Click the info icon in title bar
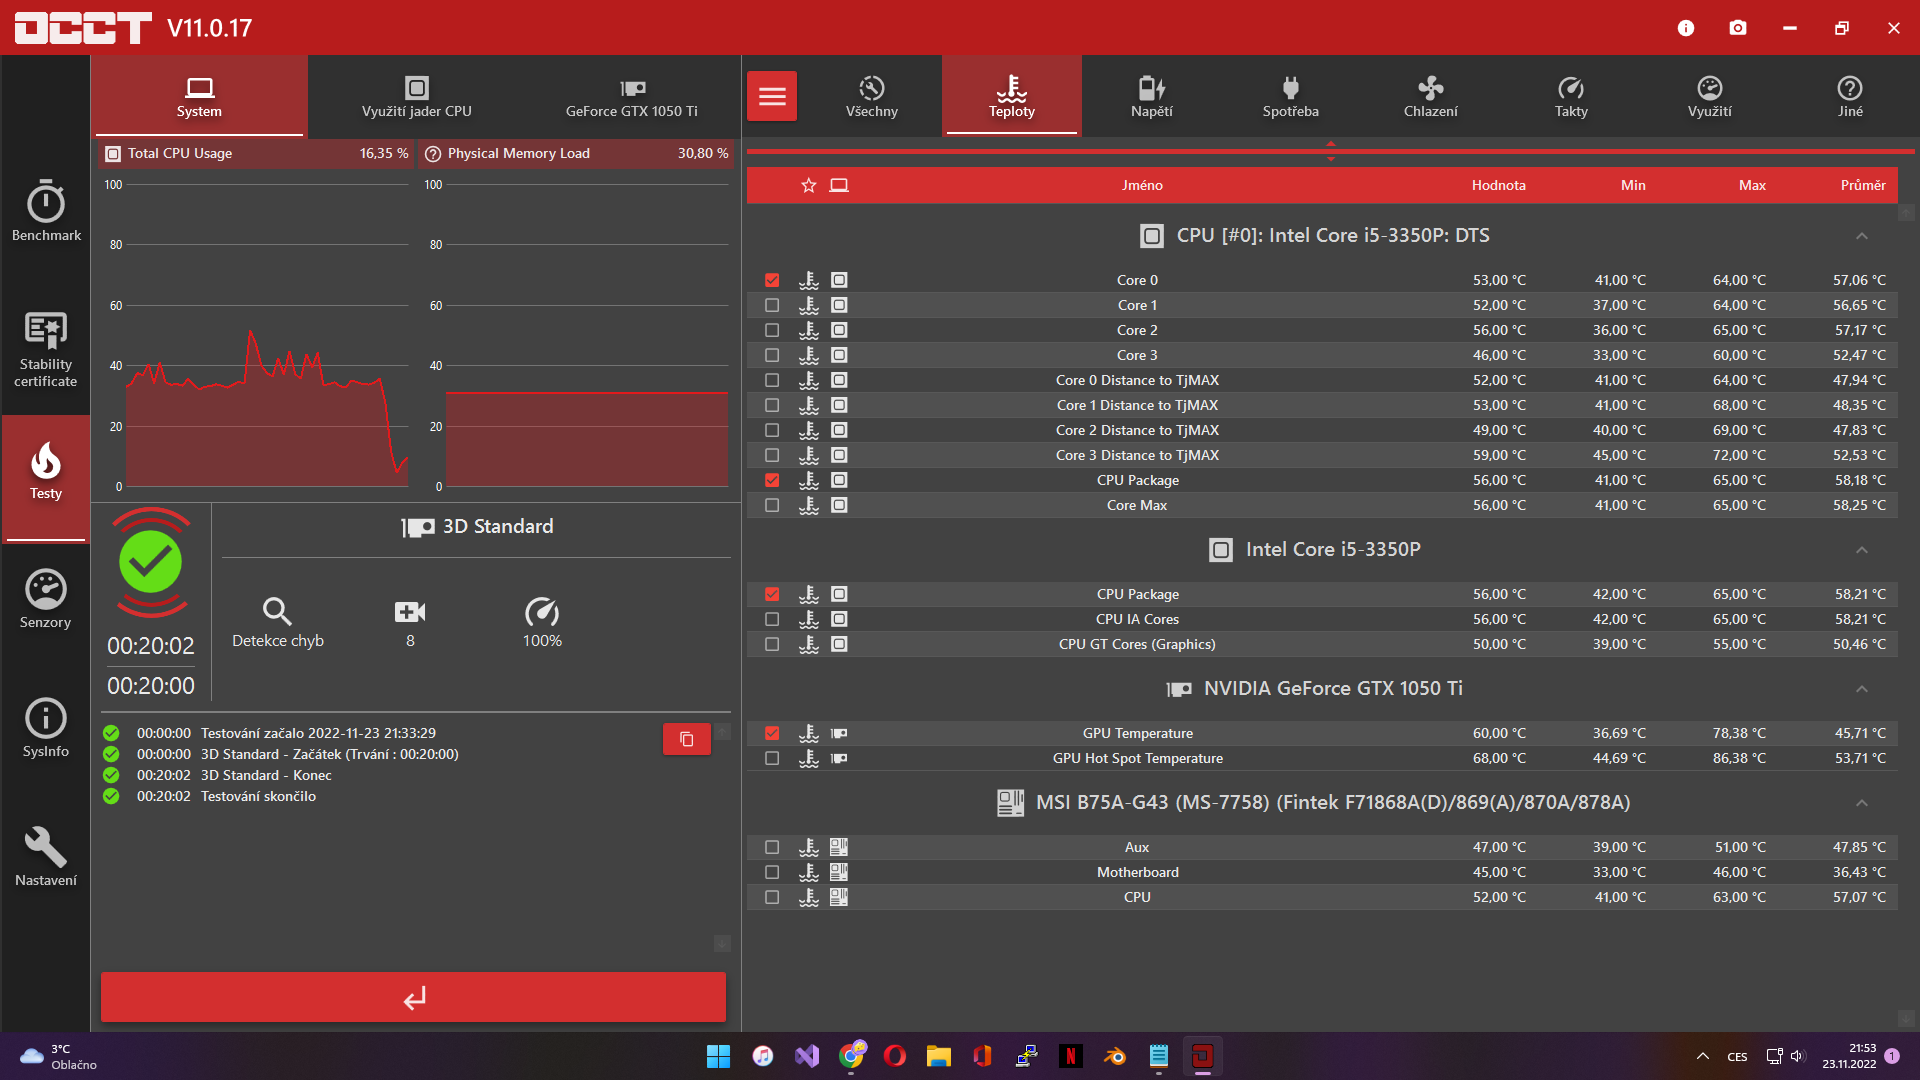The image size is (1920, 1080). [1686, 28]
